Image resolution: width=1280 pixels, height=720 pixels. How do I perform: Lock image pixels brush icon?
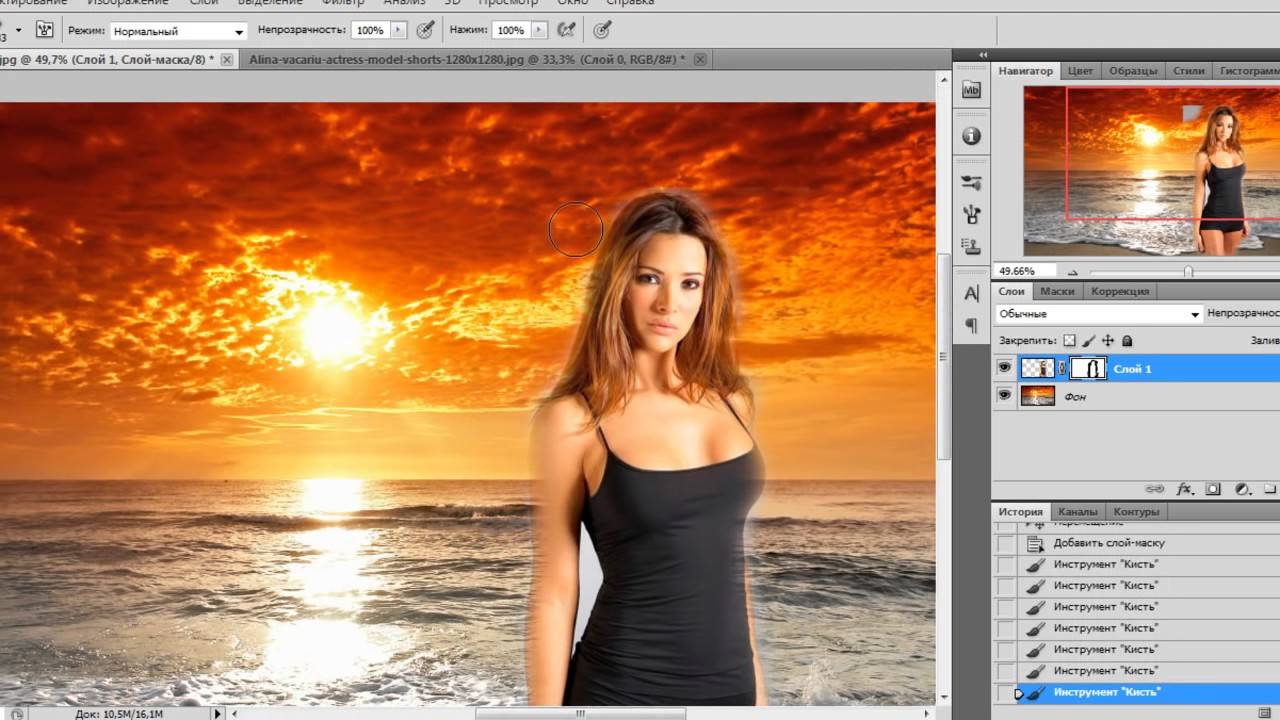[1089, 341]
